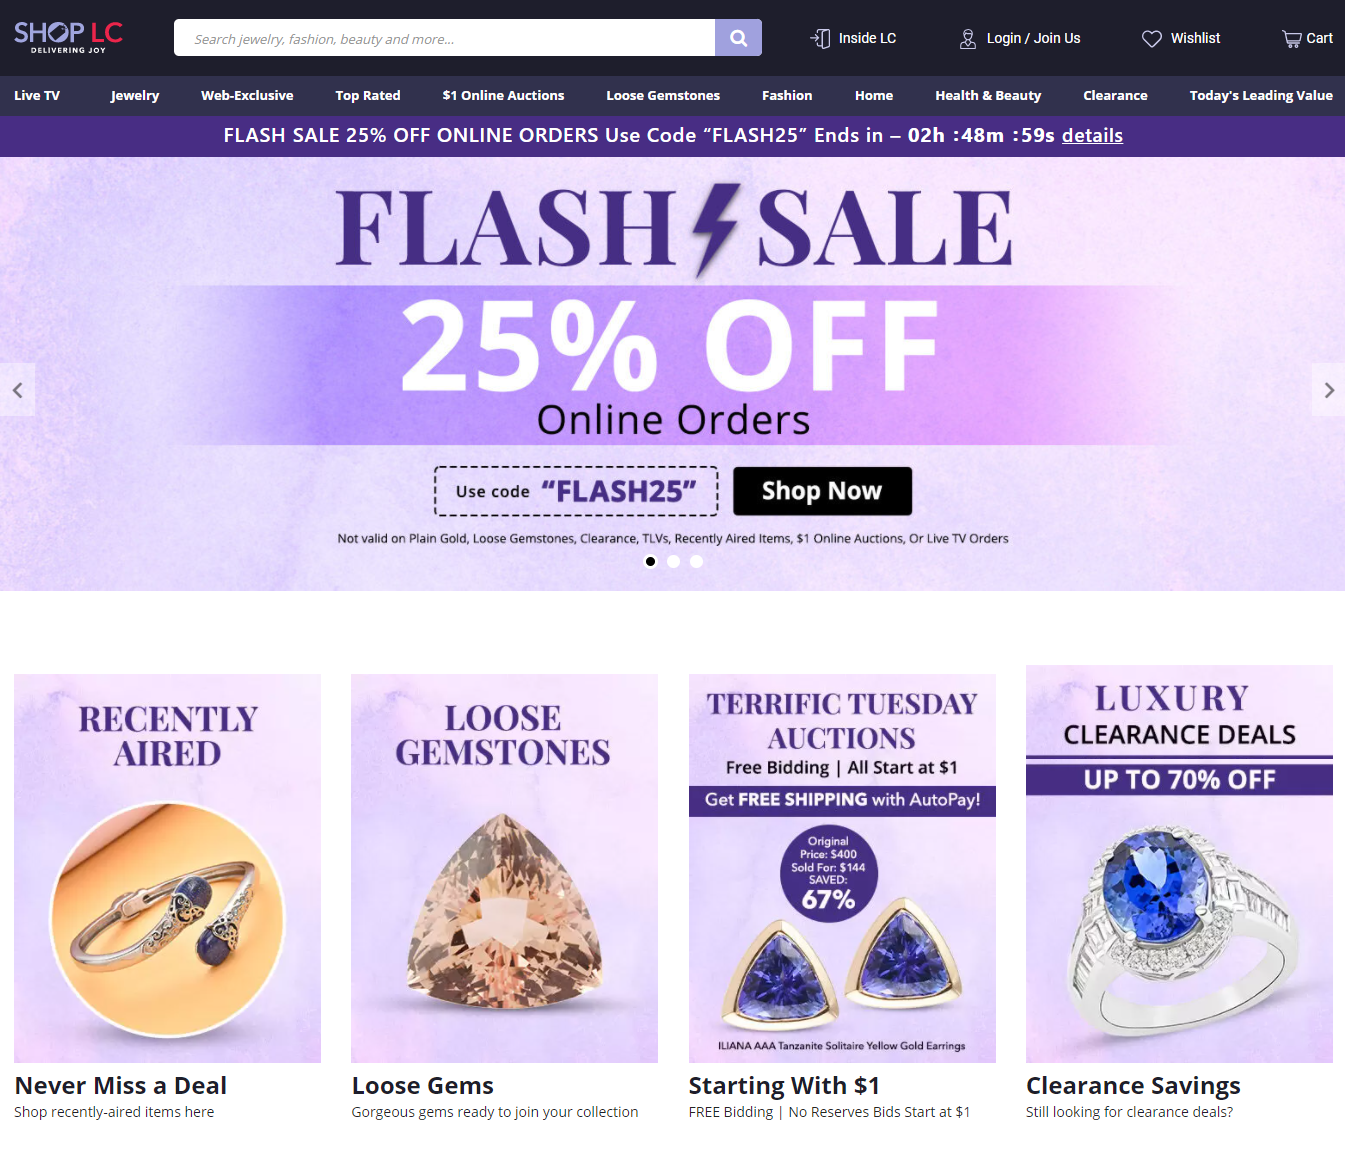Open the flash sale details link
The width and height of the screenshot is (1345, 1161).
click(1092, 135)
